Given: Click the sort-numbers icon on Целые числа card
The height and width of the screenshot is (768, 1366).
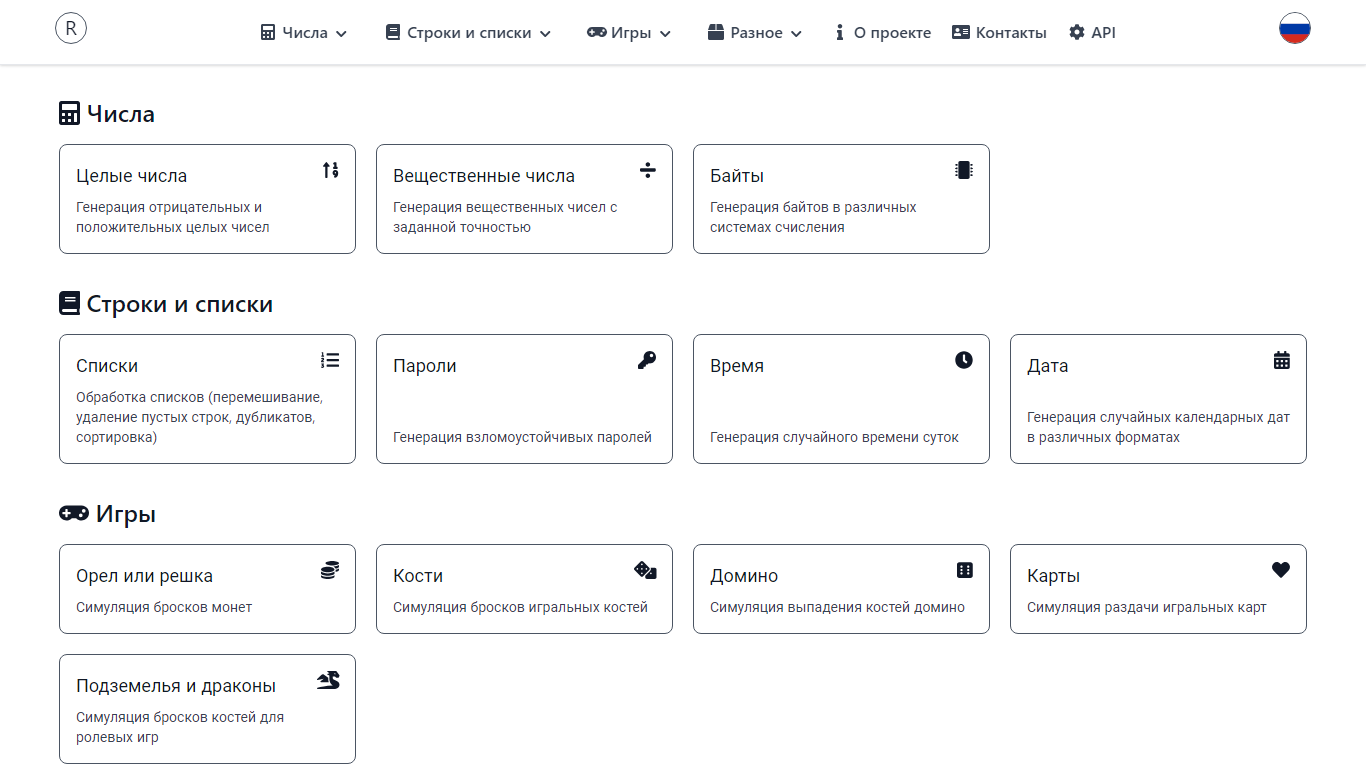Looking at the screenshot, I should 330,170.
